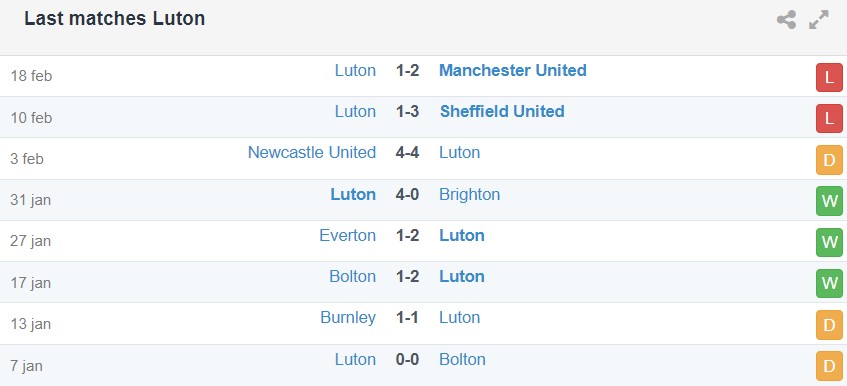Click the W badge for 17 jan Bolton match

click(x=829, y=284)
